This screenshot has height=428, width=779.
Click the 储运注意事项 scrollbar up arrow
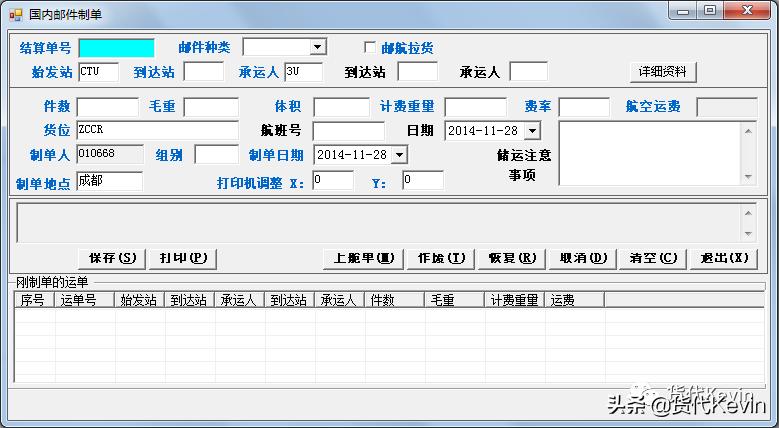click(x=748, y=131)
